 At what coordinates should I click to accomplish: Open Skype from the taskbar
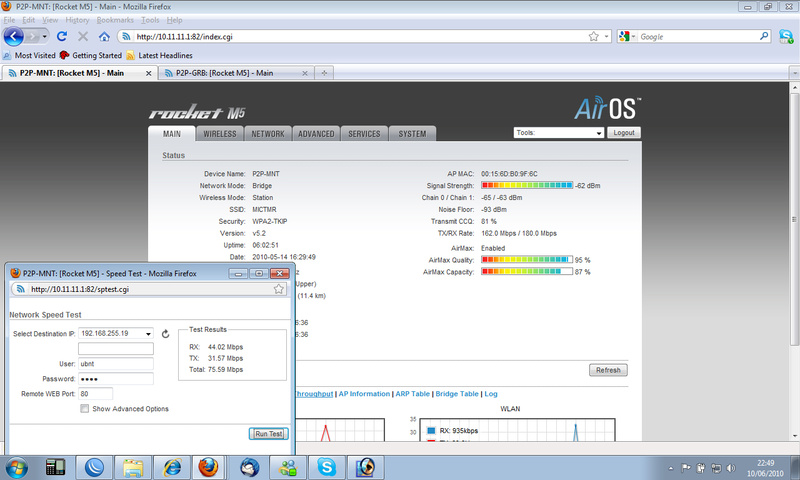coord(327,468)
